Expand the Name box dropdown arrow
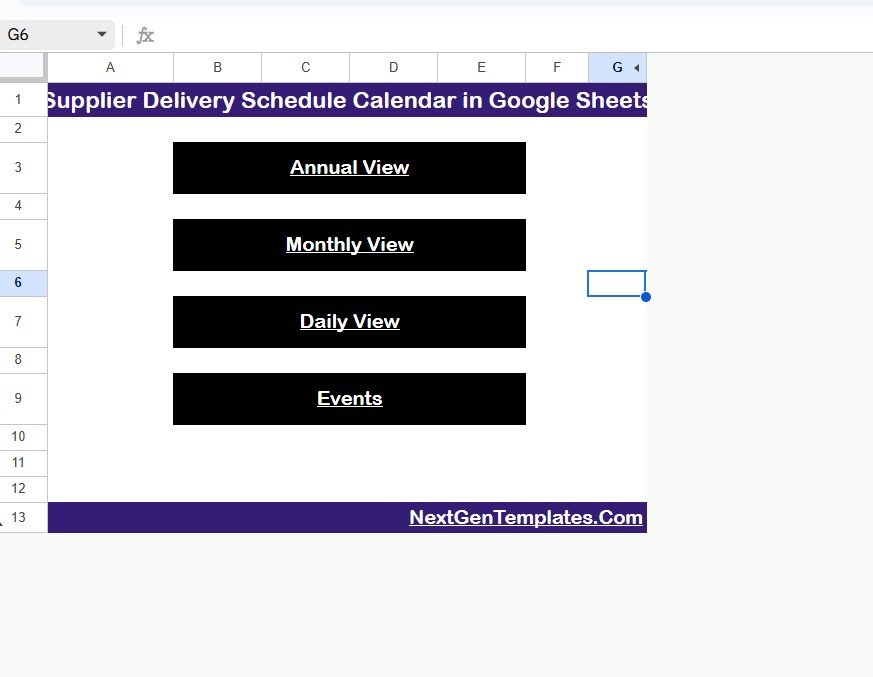 (101, 35)
